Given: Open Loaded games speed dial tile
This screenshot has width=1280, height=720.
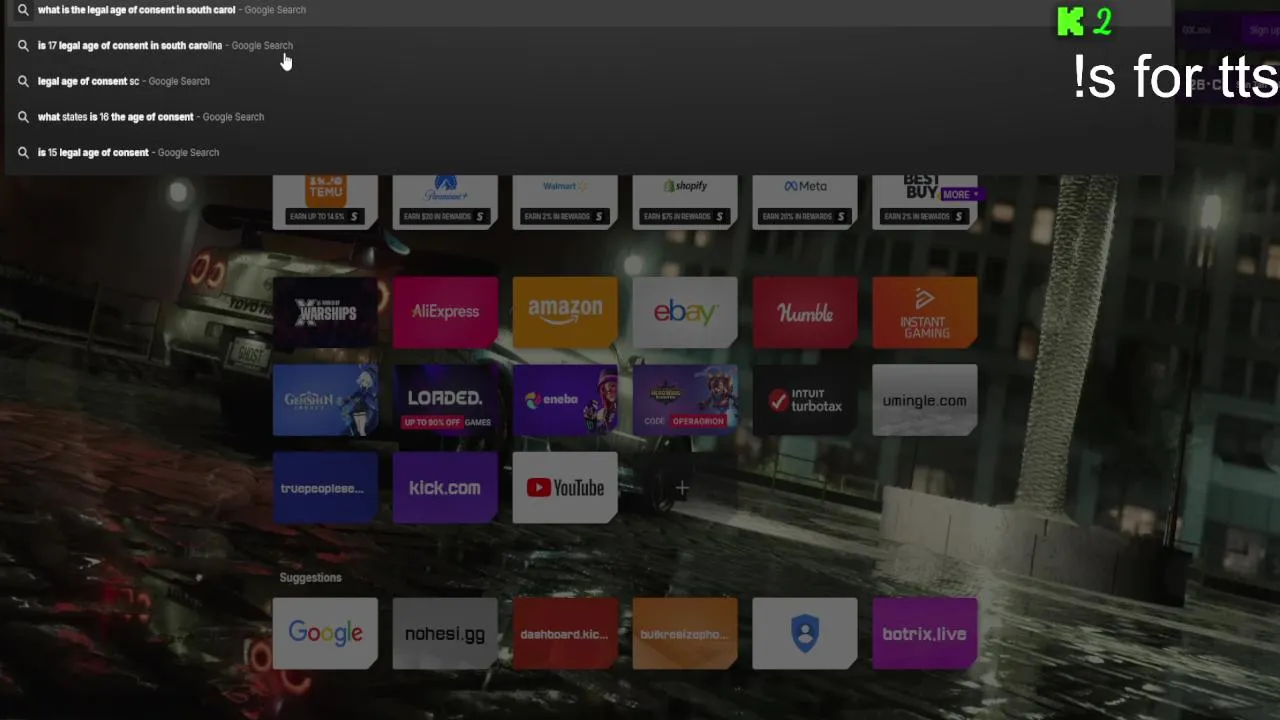Looking at the screenshot, I should click(445, 400).
